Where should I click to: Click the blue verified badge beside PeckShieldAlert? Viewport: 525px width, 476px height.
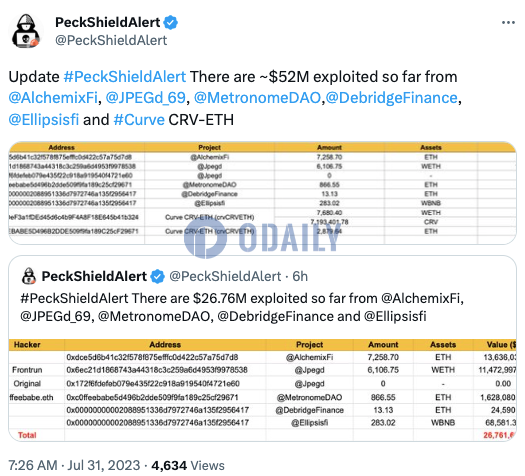click(170, 23)
